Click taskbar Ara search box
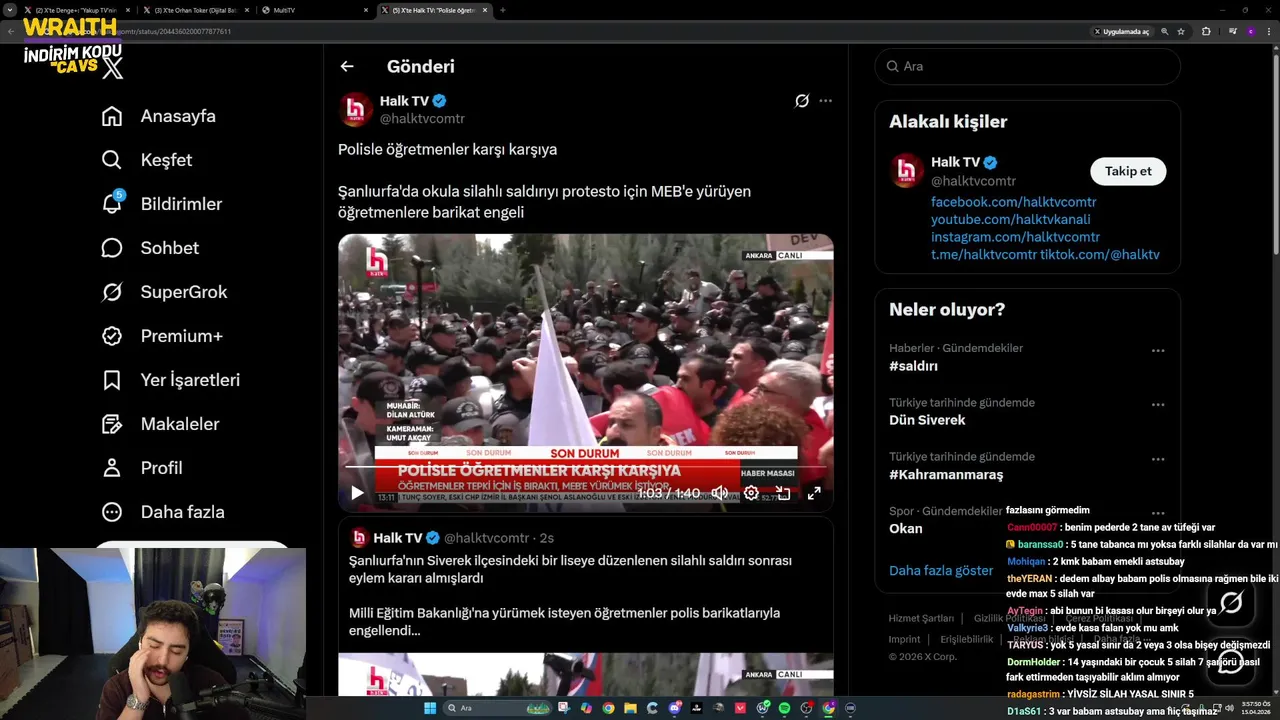 (x=497, y=708)
